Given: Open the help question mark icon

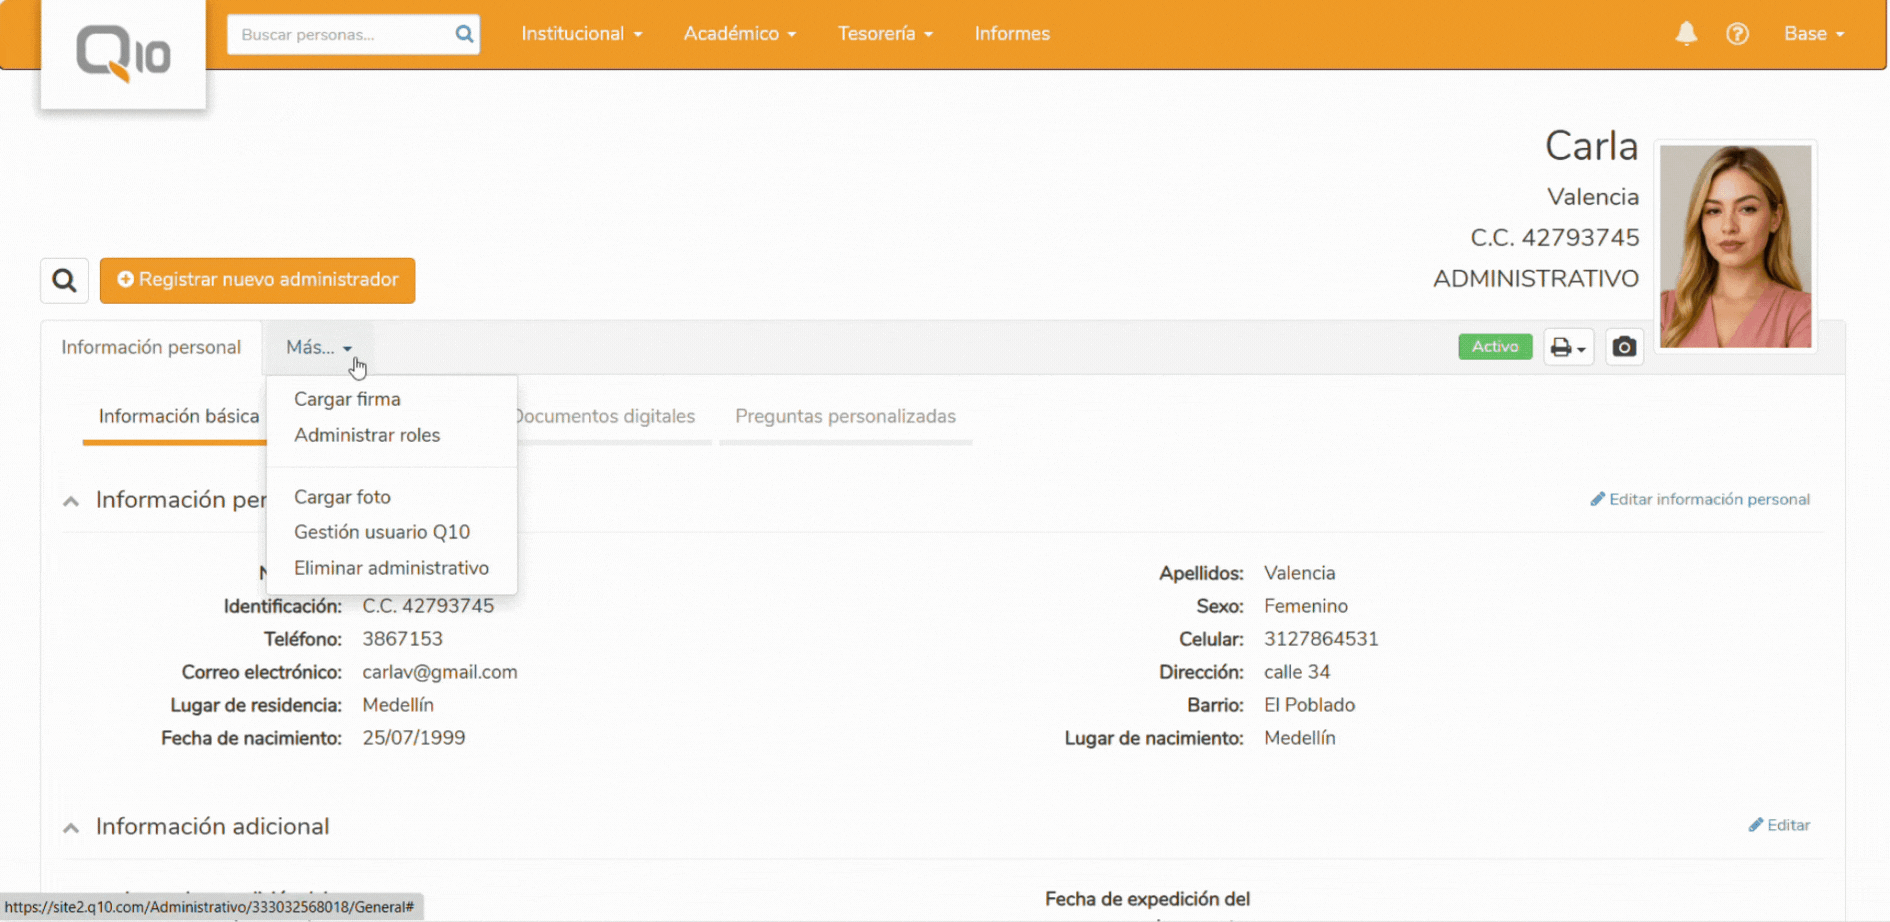Looking at the screenshot, I should coord(1737,34).
